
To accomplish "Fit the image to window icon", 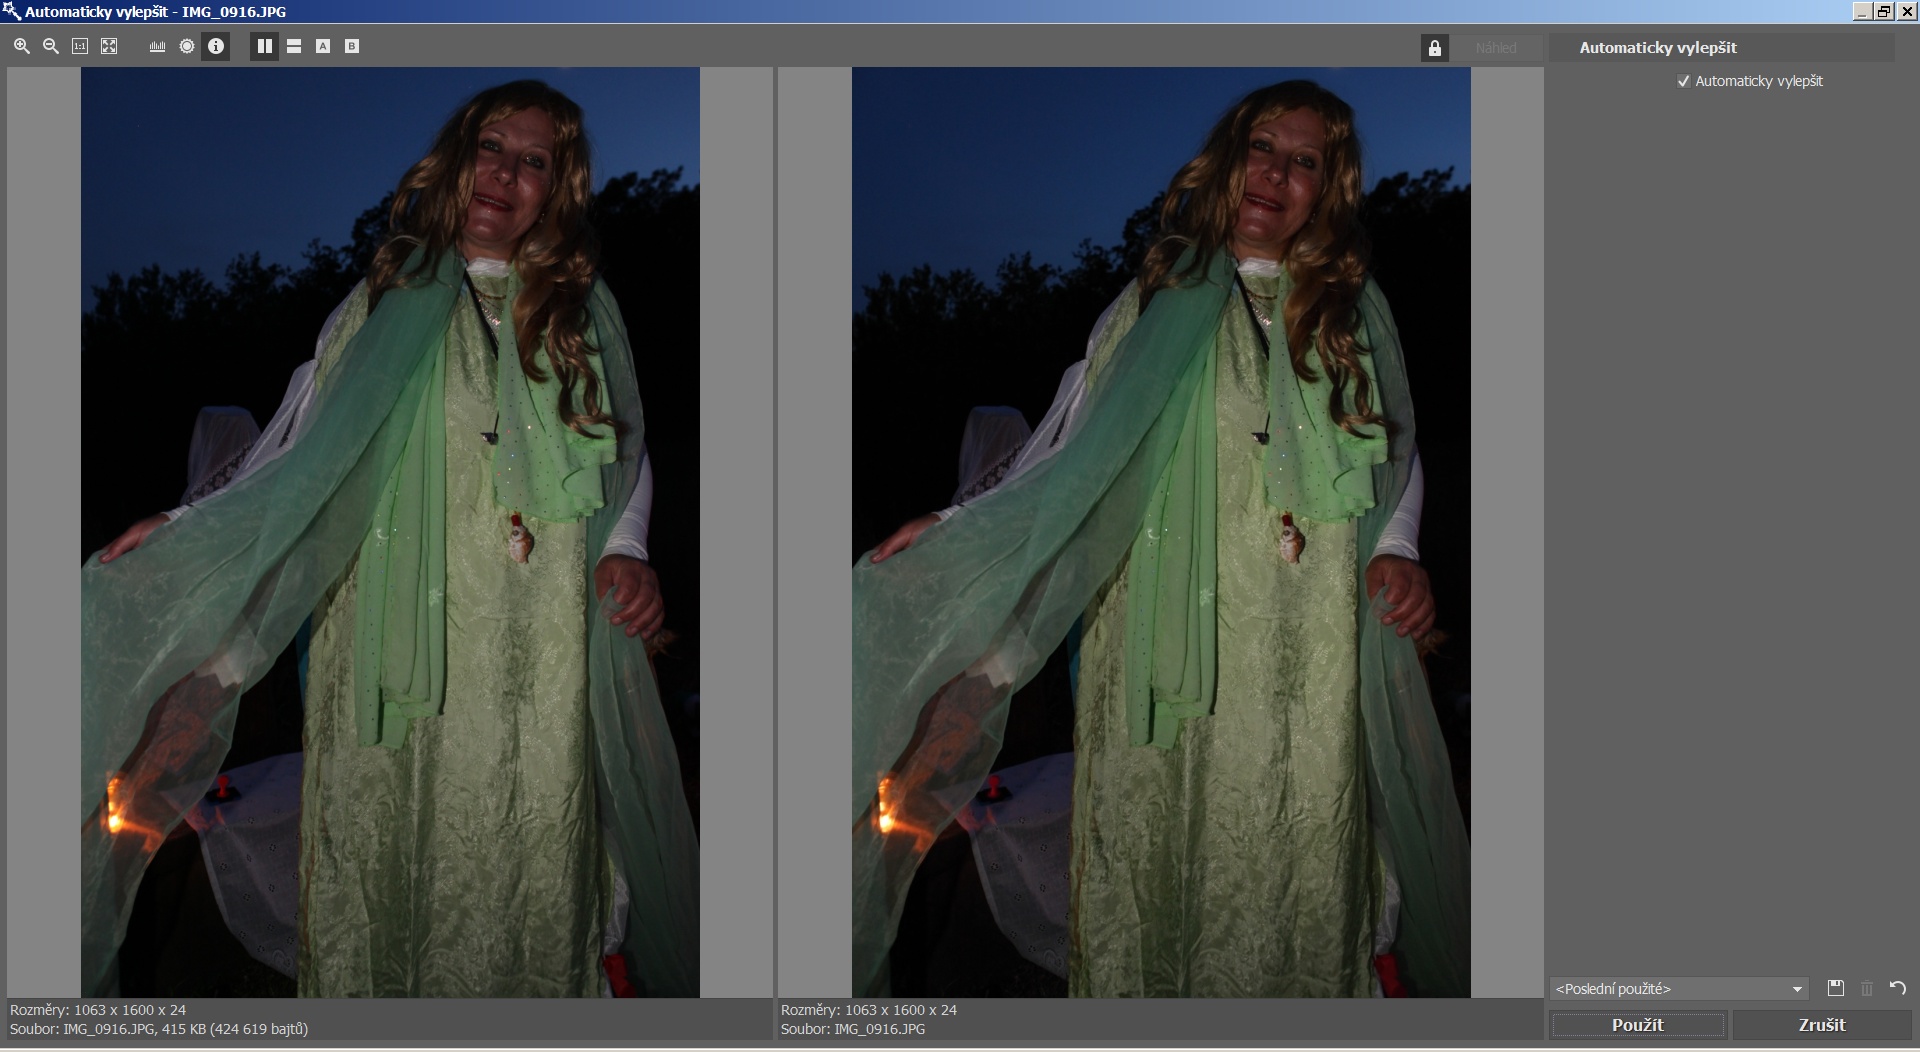I will [x=109, y=46].
